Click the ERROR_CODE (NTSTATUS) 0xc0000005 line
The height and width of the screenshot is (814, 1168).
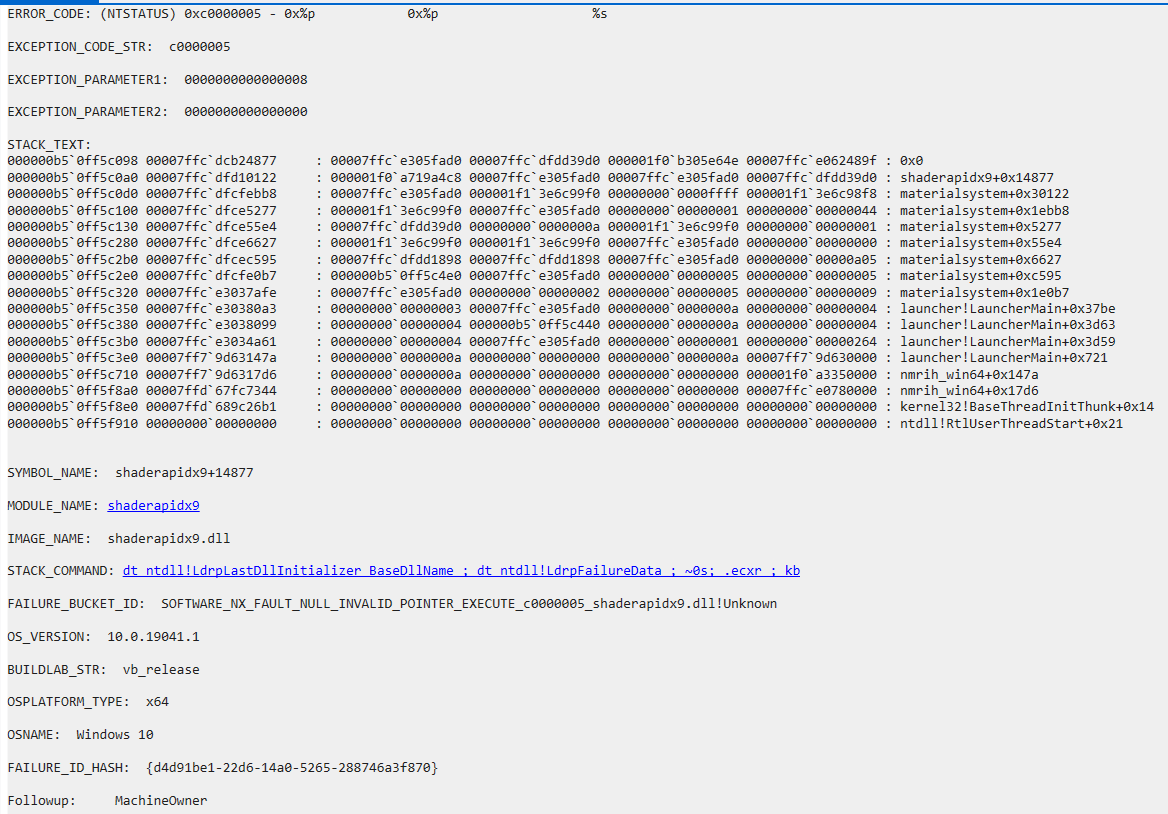[x=307, y=14]
